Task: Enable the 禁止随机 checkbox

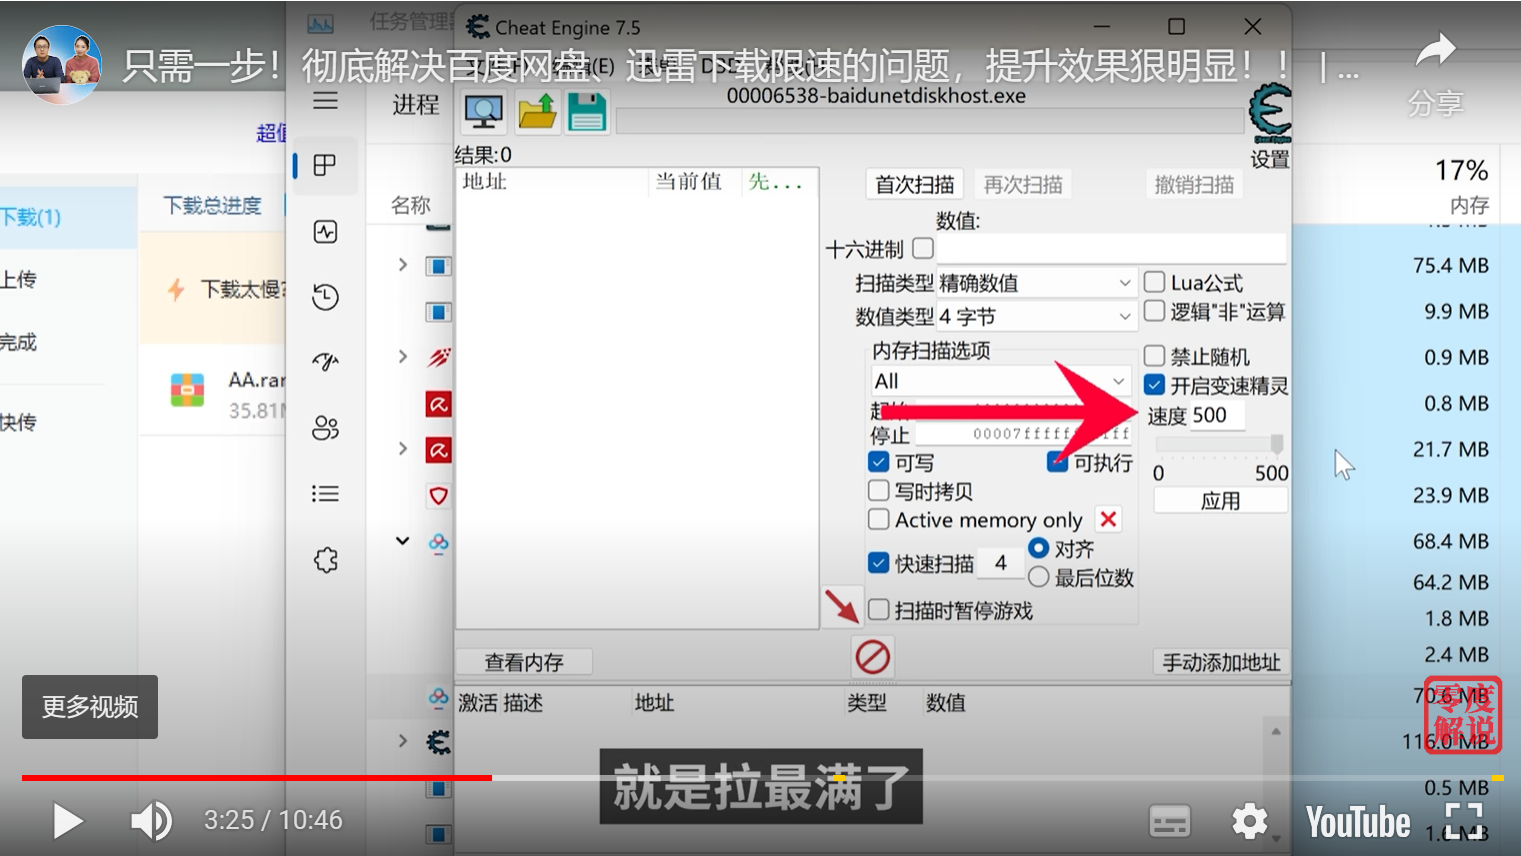Action: [1154, 356]
